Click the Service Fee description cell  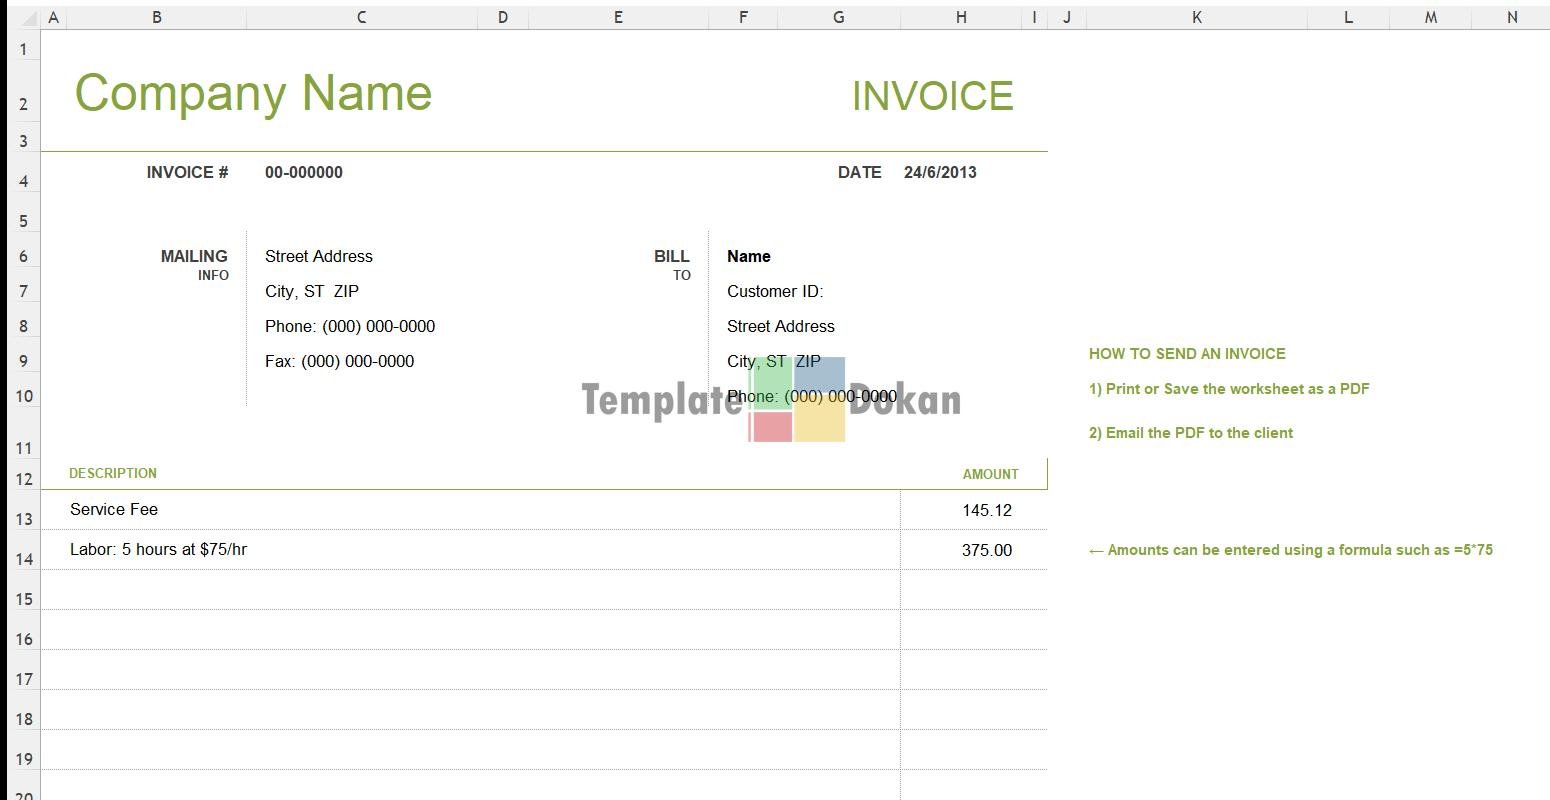coord(114,510)
